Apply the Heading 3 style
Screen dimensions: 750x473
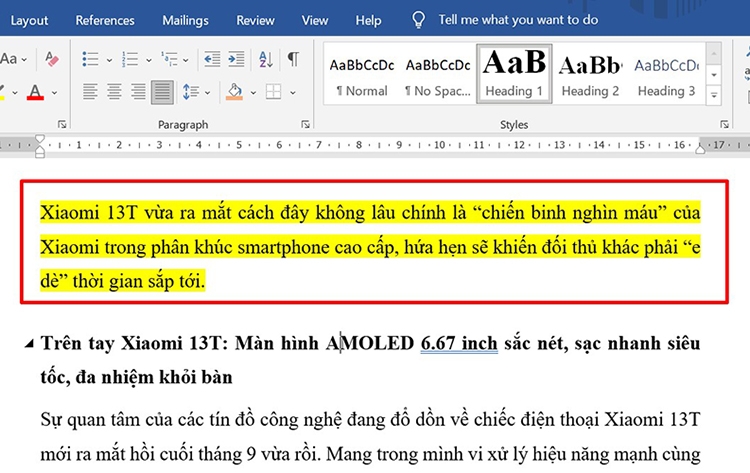point(666,74)
